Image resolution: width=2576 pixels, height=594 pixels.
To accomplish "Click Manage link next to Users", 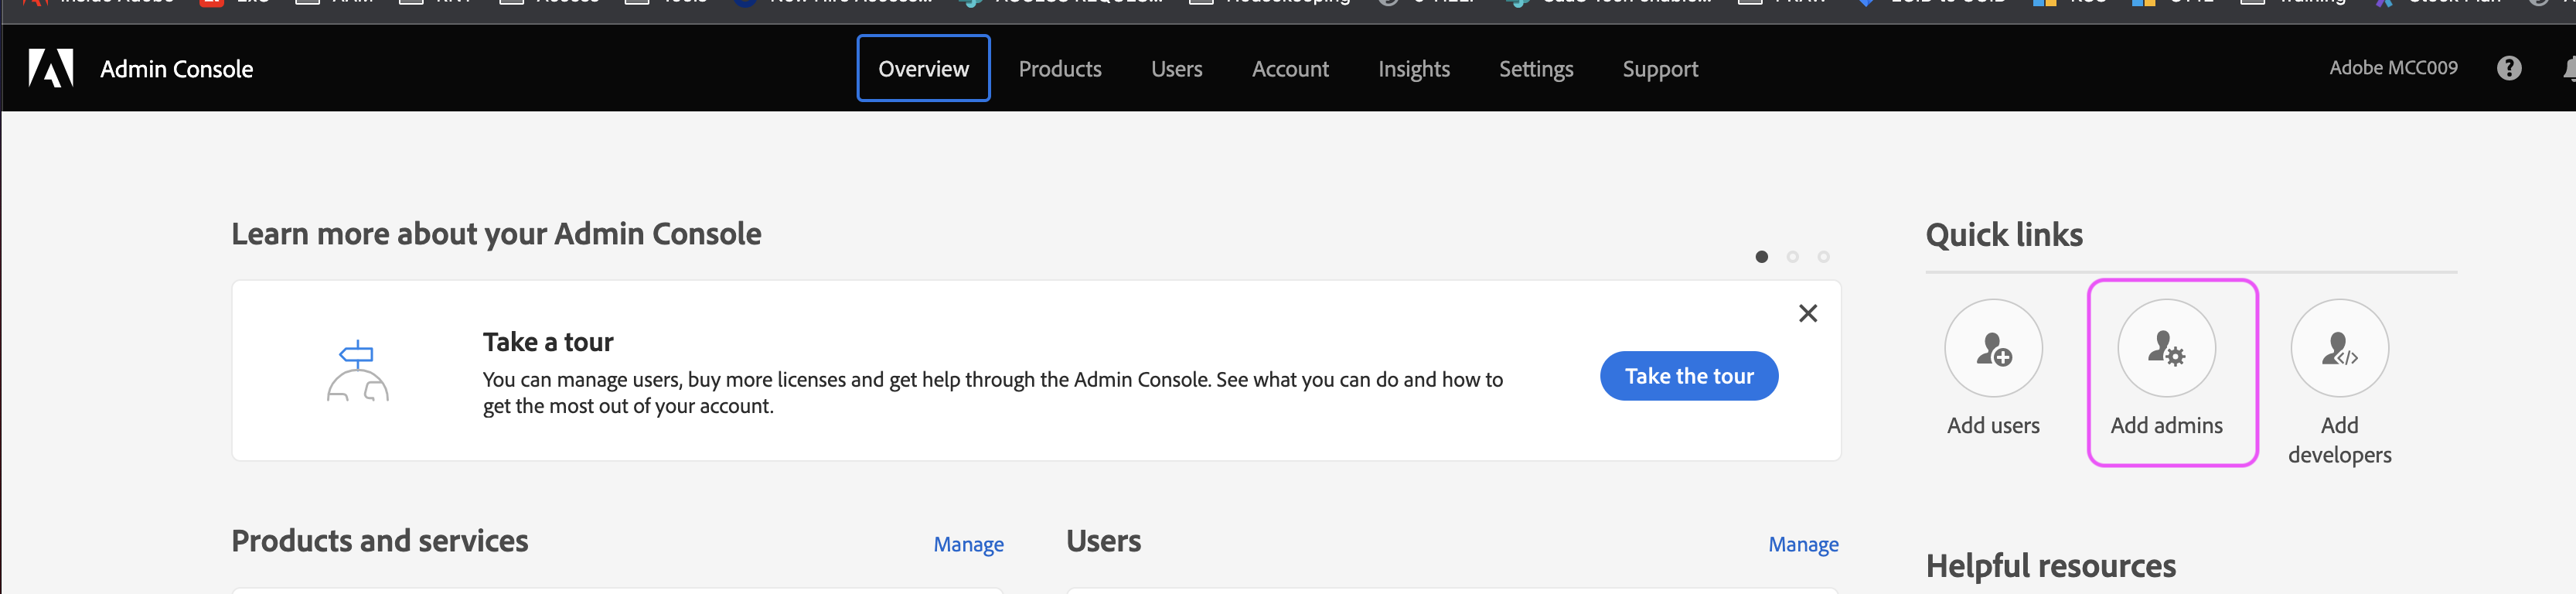I will (1802, 544).
